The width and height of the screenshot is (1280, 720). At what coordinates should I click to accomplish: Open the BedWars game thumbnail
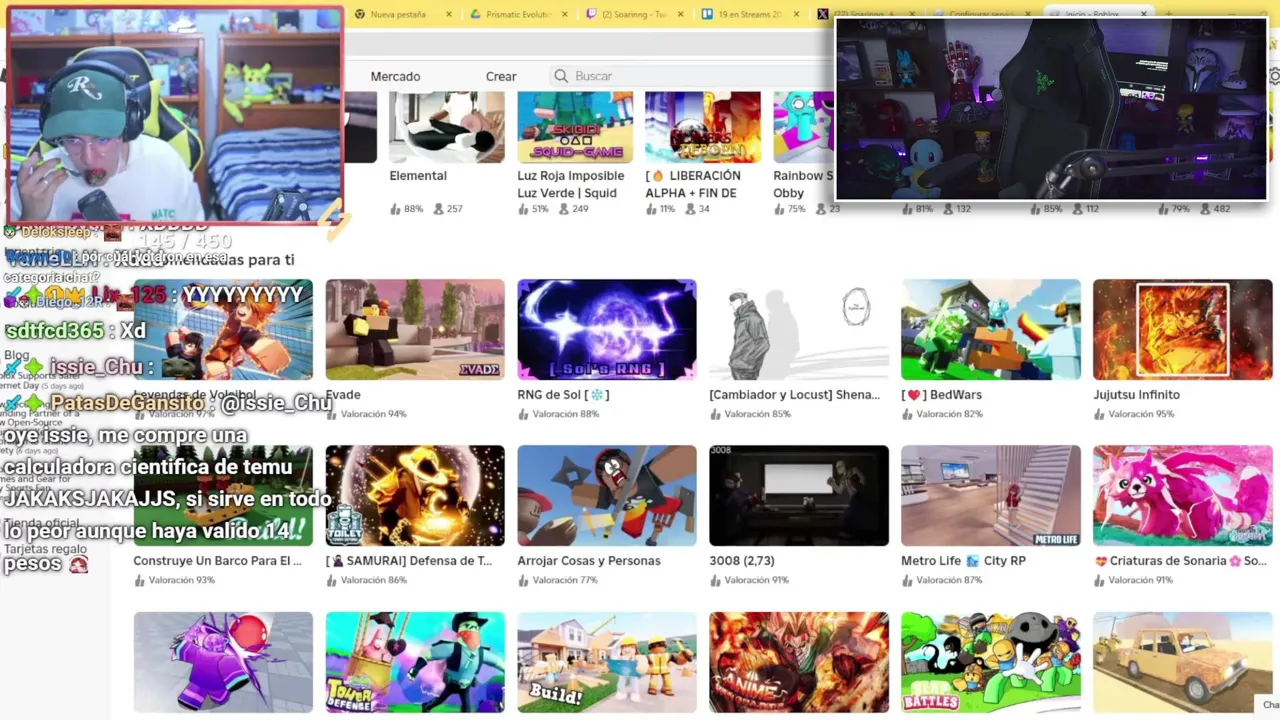991,330
